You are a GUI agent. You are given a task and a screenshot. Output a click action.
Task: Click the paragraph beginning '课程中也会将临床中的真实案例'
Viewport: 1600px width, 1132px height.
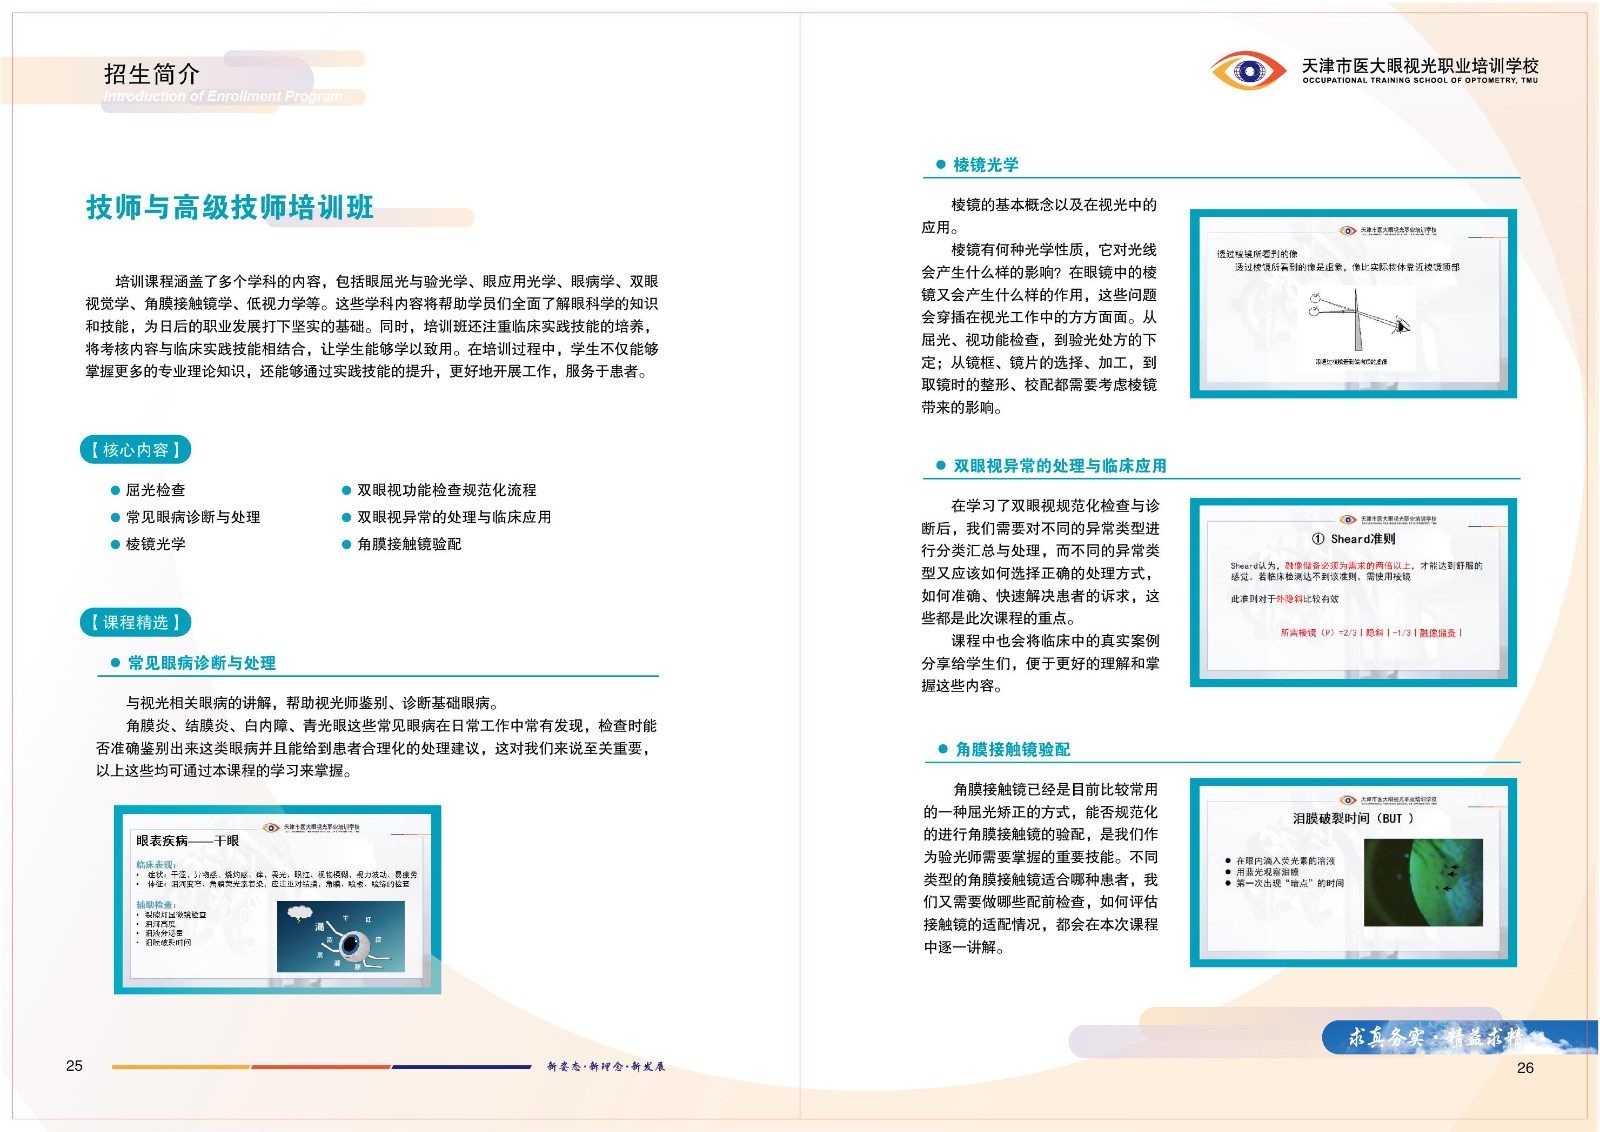[1040, 663]
